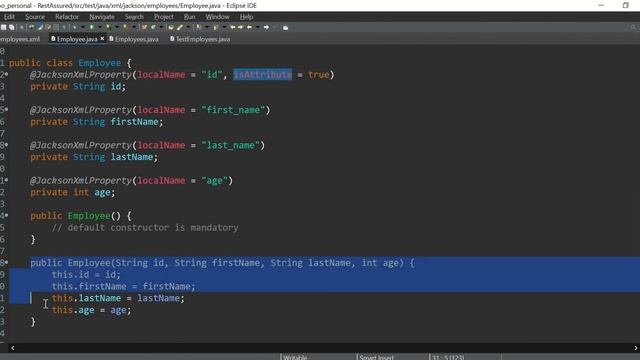Image resolution: width=640 pixels, height=360 pixels.
Task: Click the "last_name" string literal
Action: click(231, 145)
